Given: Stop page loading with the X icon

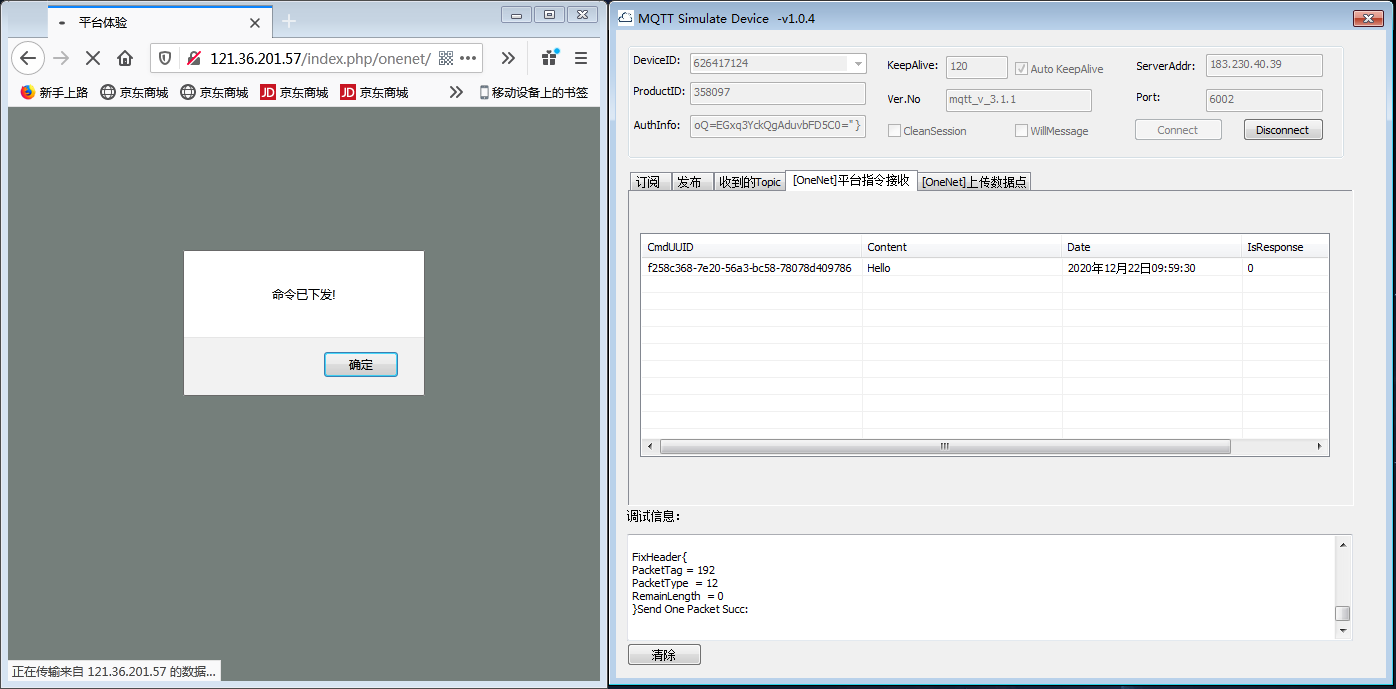Looking at the screenshot, I should pos(93,58).
